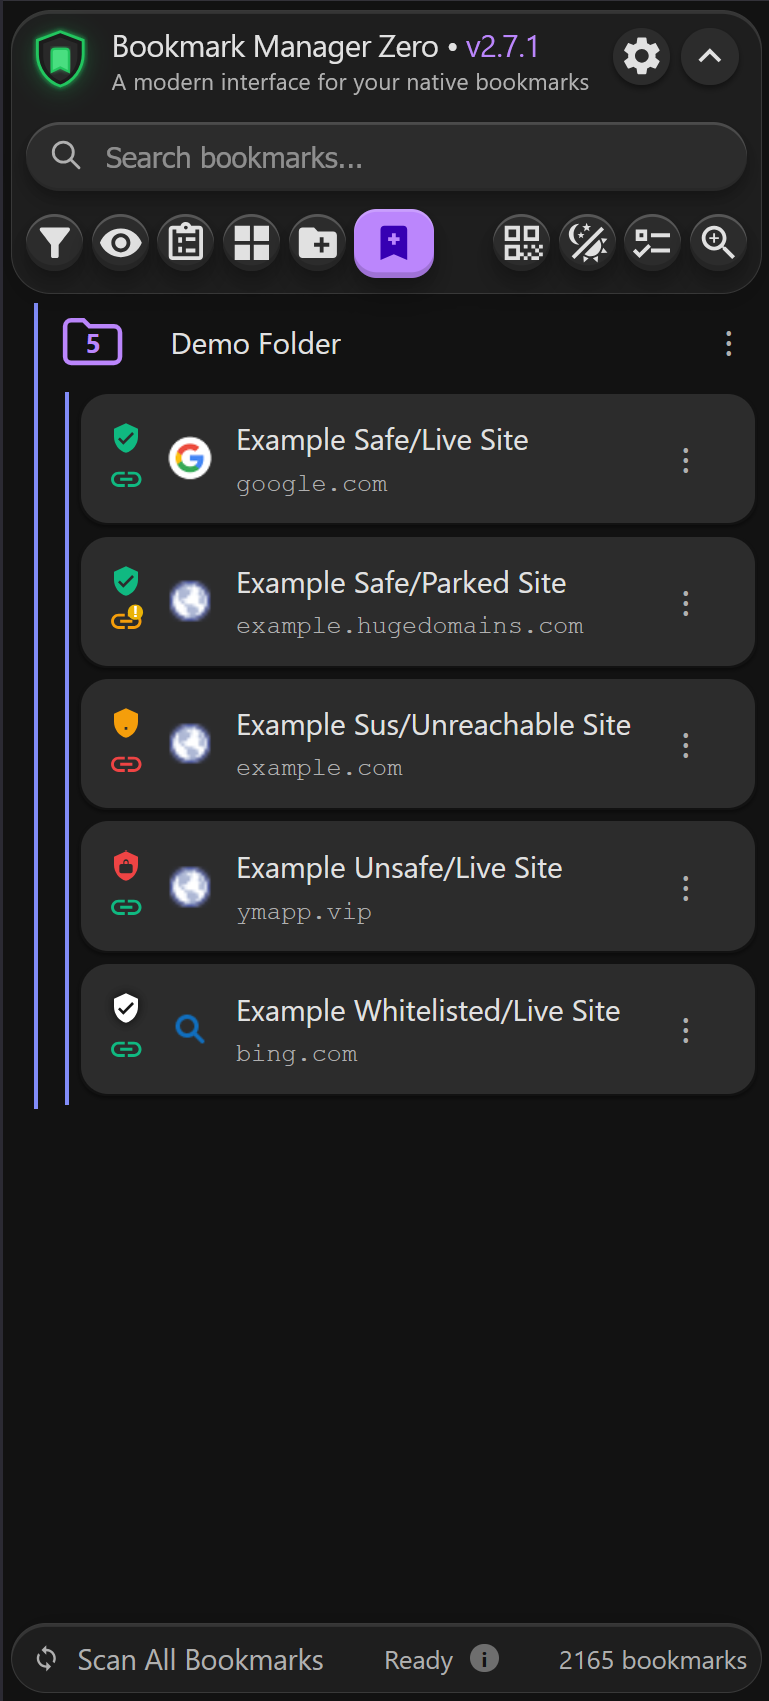Toggle the eye visibility icon
Viewport: 769px width, 1701px height.
[x=120, y=242]
